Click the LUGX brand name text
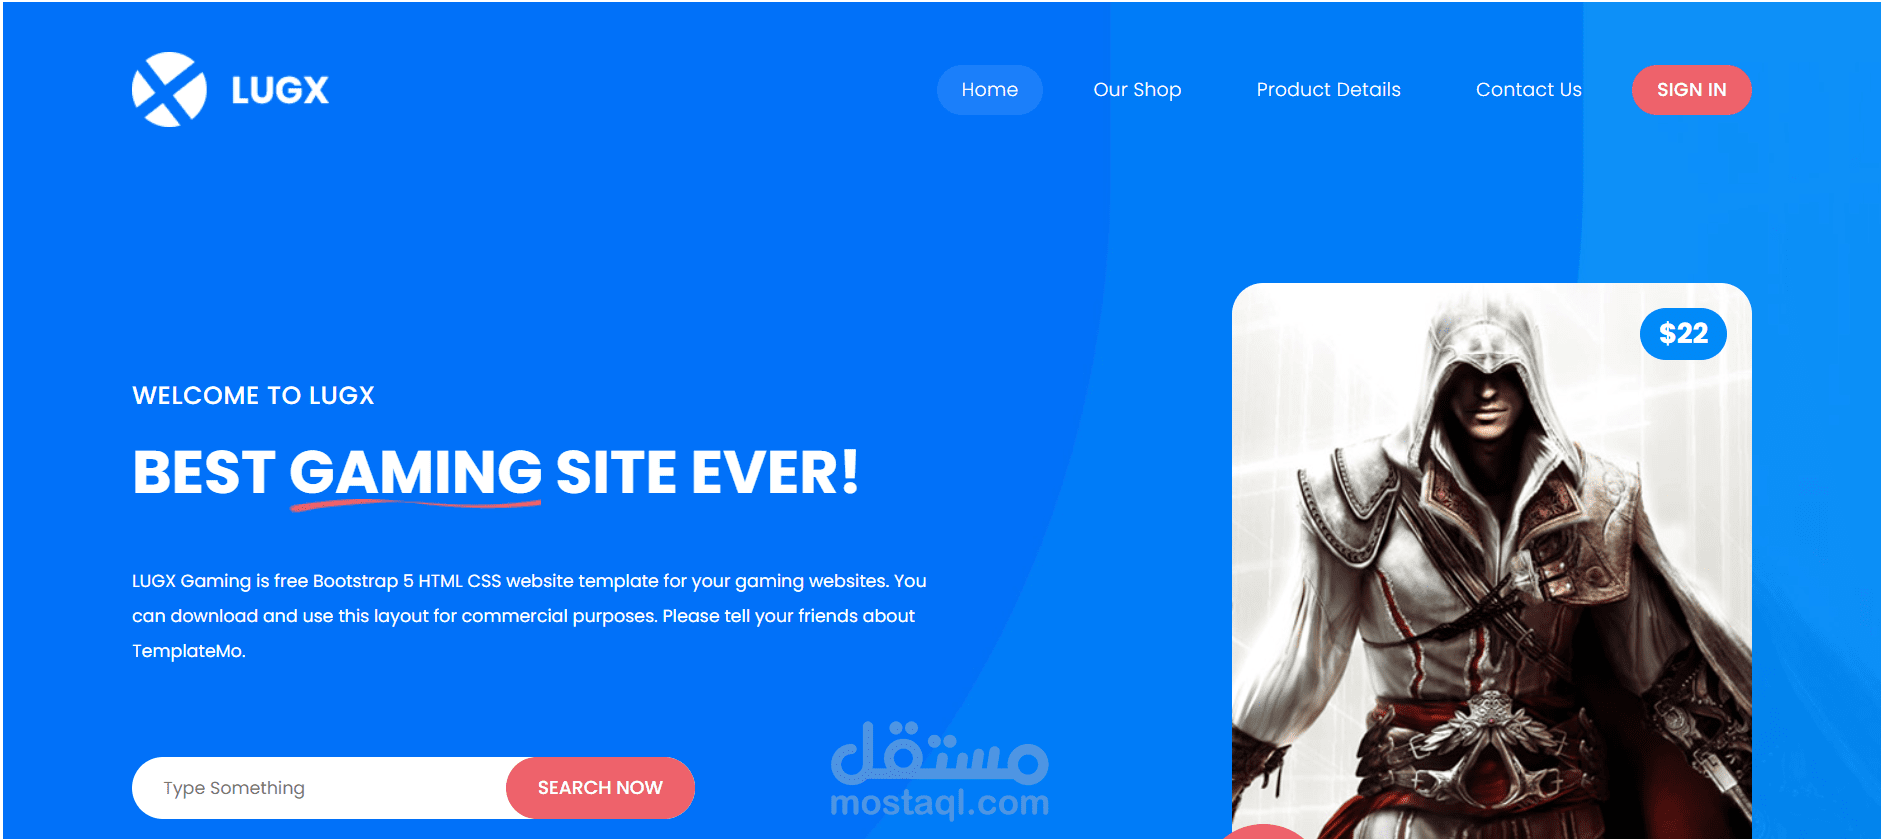Image resolution: width=1881 pixels, height=839 pixels. (280, 90)
